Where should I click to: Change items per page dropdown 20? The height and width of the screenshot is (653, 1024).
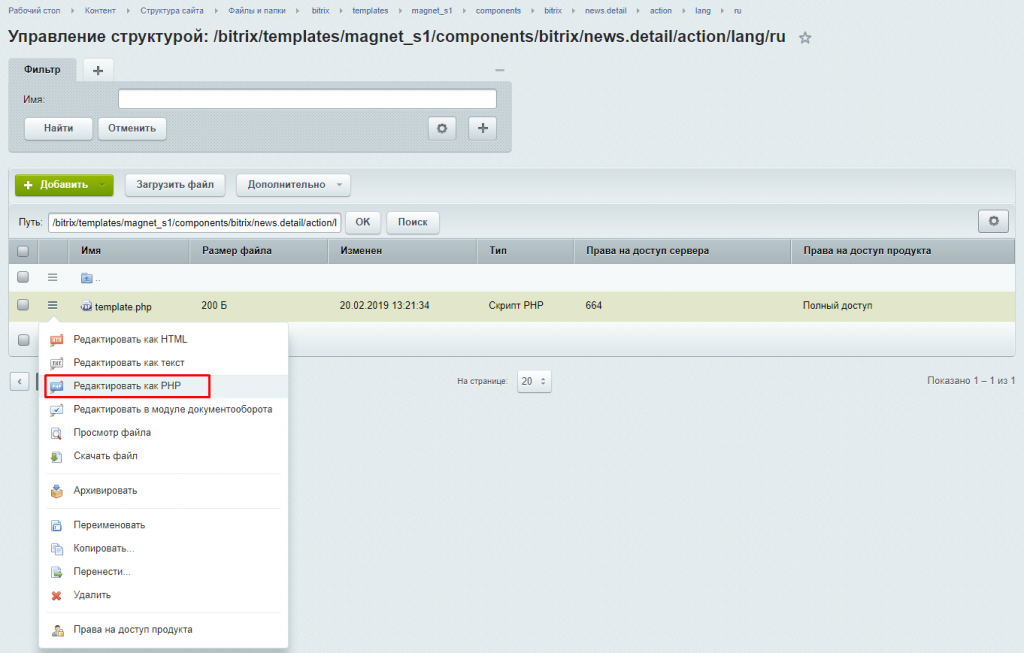534,381
